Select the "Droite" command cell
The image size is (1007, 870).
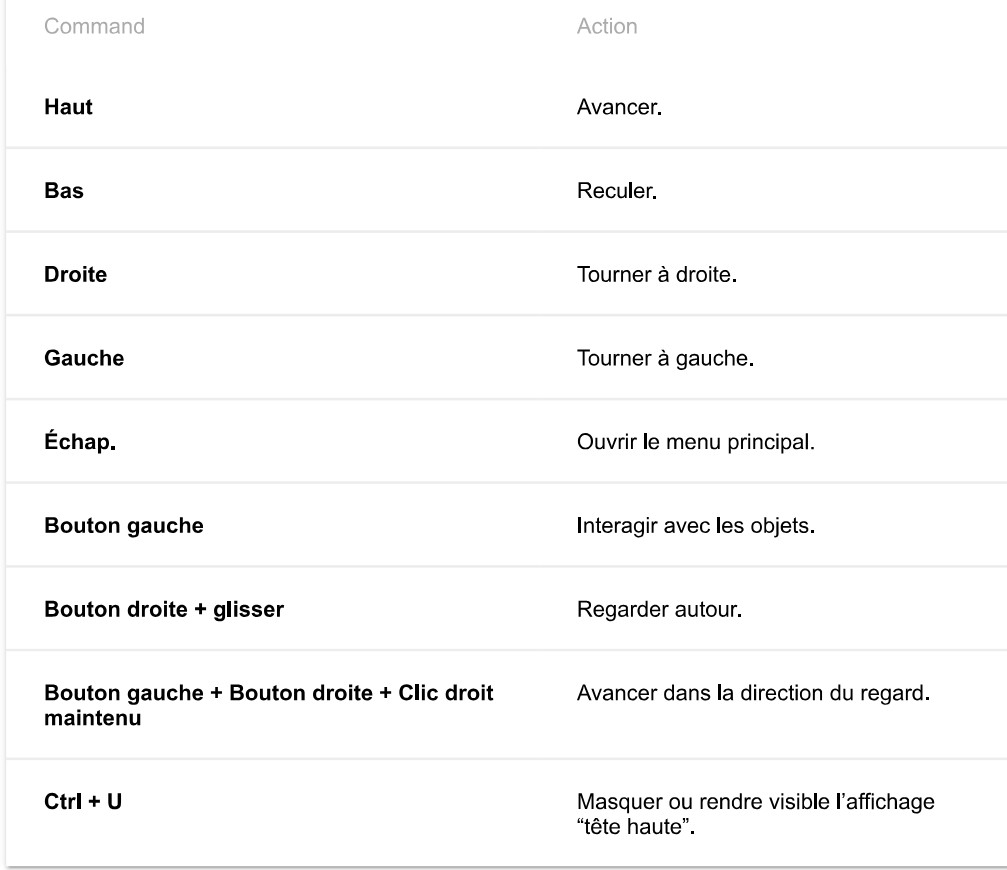click(76, 273)
